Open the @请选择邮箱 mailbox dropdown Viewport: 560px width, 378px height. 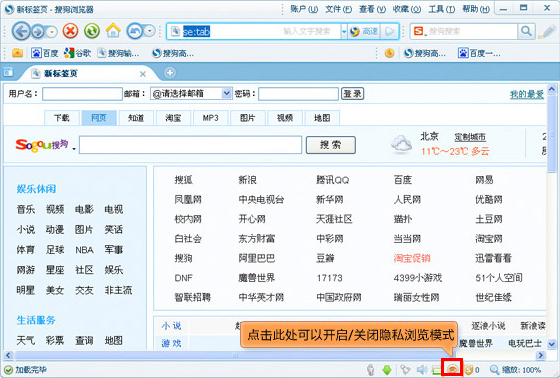click(191, 94)
